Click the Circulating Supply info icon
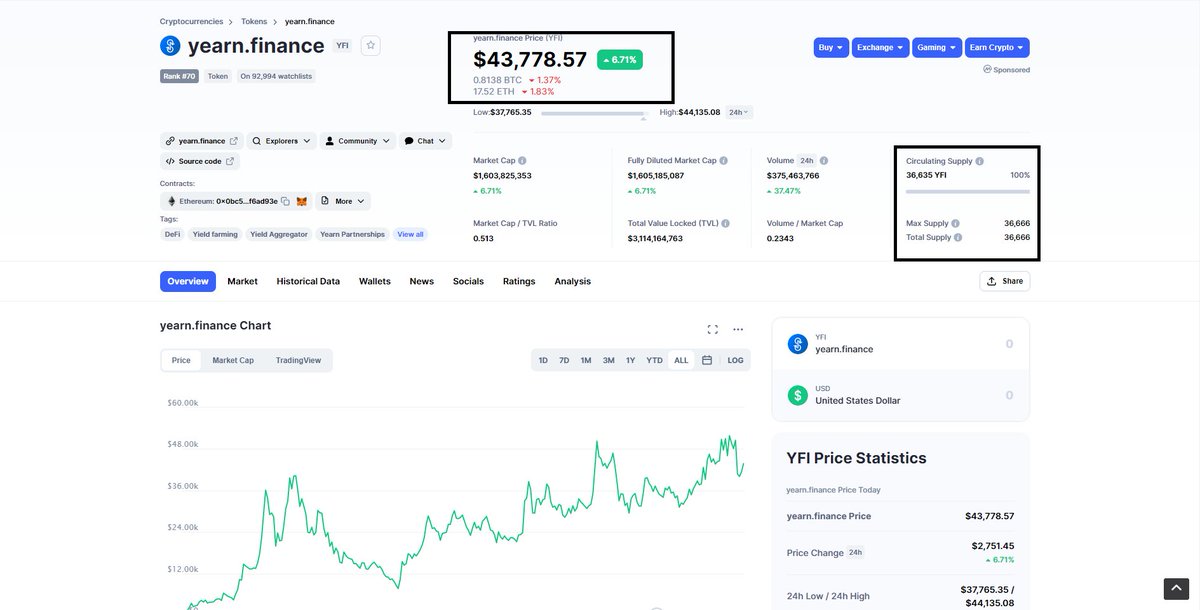1200x610 pixels. [979, 161]
